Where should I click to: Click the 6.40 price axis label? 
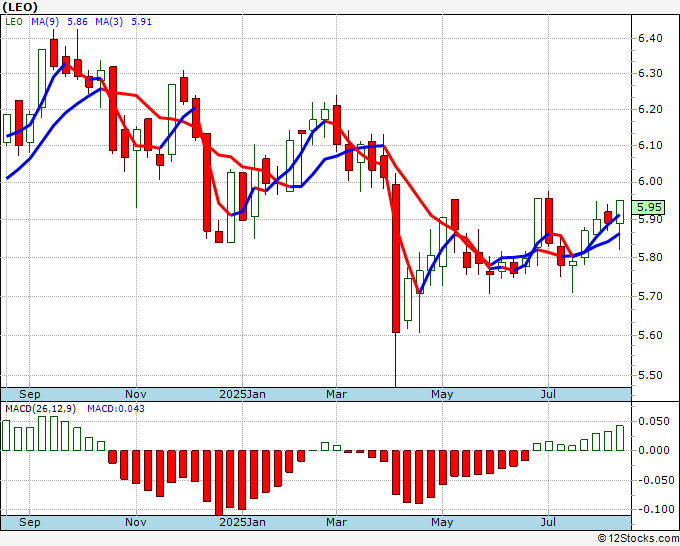coord(650,38)
